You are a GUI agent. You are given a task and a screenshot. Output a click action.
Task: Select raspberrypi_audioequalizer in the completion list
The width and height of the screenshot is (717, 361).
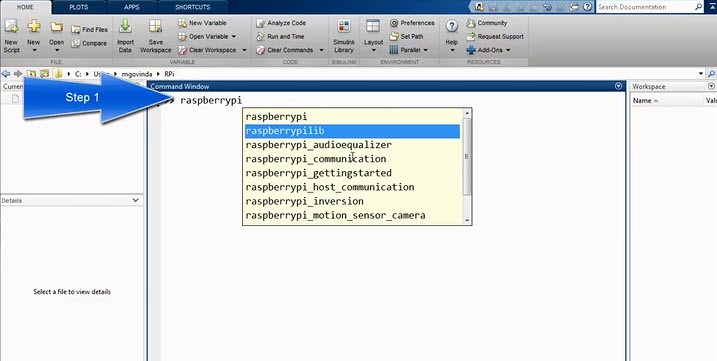[352, 145]
